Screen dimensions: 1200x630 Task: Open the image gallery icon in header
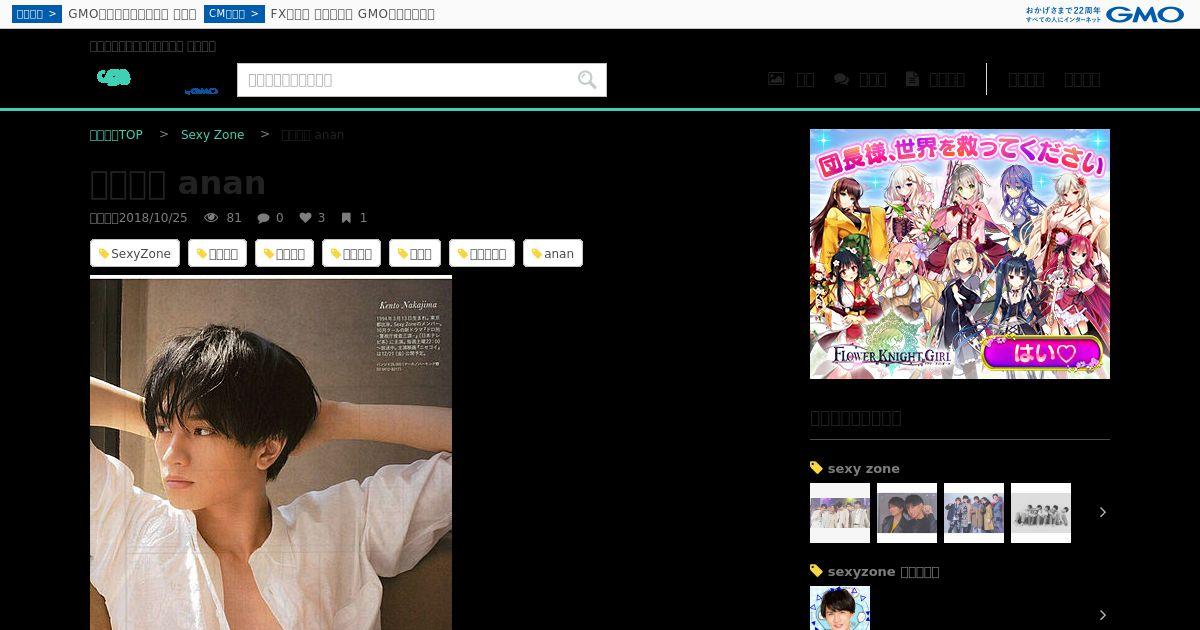[776, 79]
